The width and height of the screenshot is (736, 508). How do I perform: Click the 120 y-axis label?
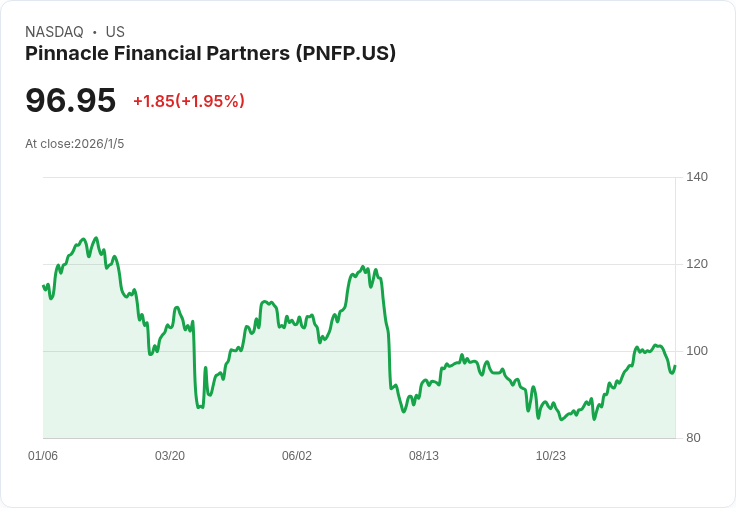click(x=696, y=264)
